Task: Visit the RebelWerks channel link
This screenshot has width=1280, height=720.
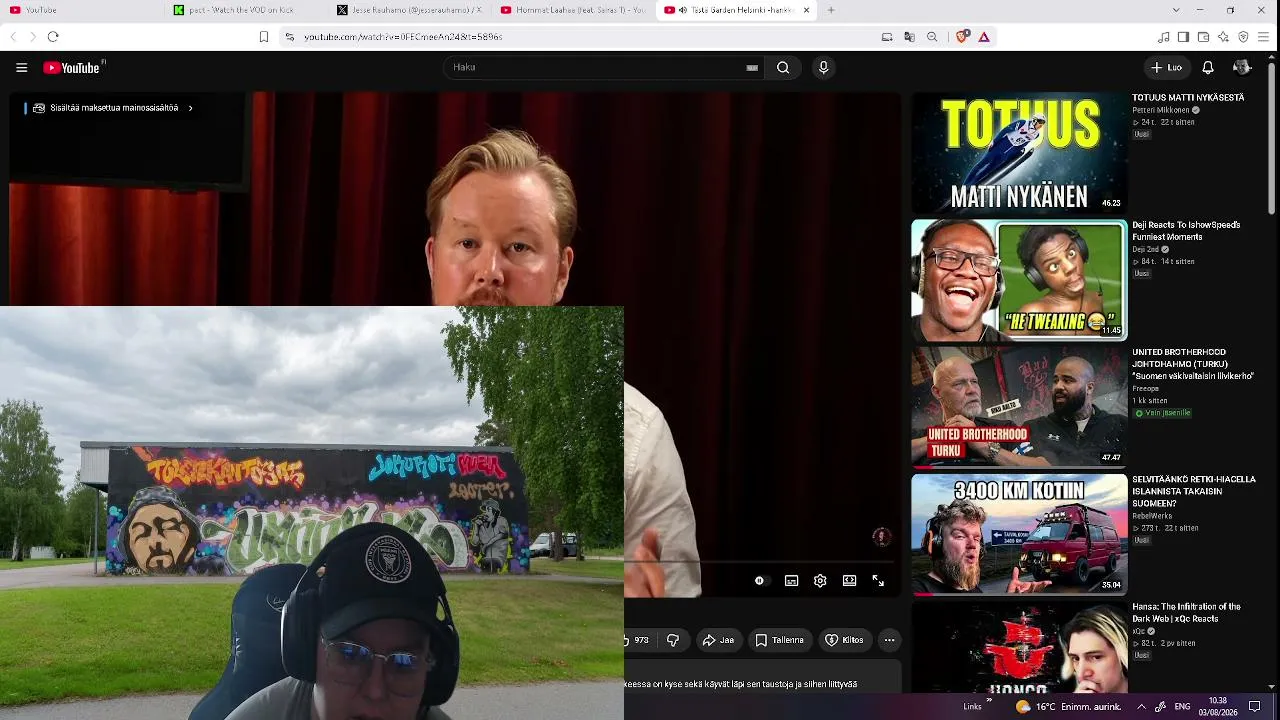Action: coord(1151,516)
